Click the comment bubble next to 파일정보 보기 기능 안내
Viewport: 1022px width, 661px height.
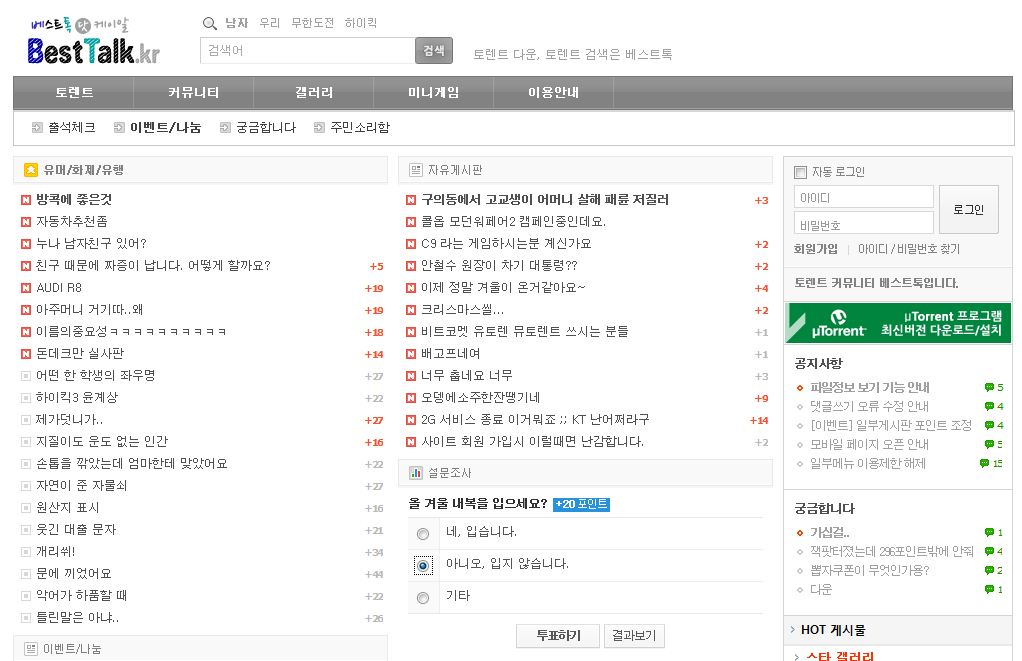point(989,387)
